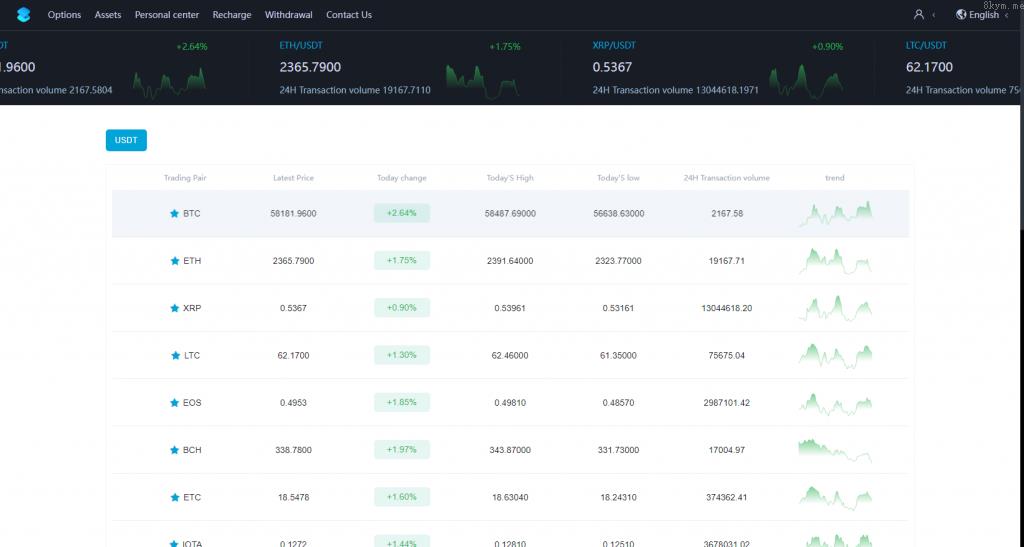1024x547 pixels.
Task: Go to the Recharge menu item
Action: click(x=232, y=15)
